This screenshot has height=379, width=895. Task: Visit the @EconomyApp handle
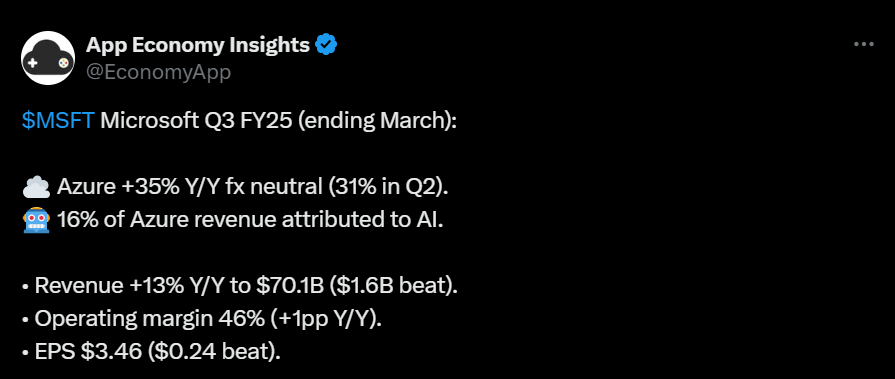click(x=158, y=72)
